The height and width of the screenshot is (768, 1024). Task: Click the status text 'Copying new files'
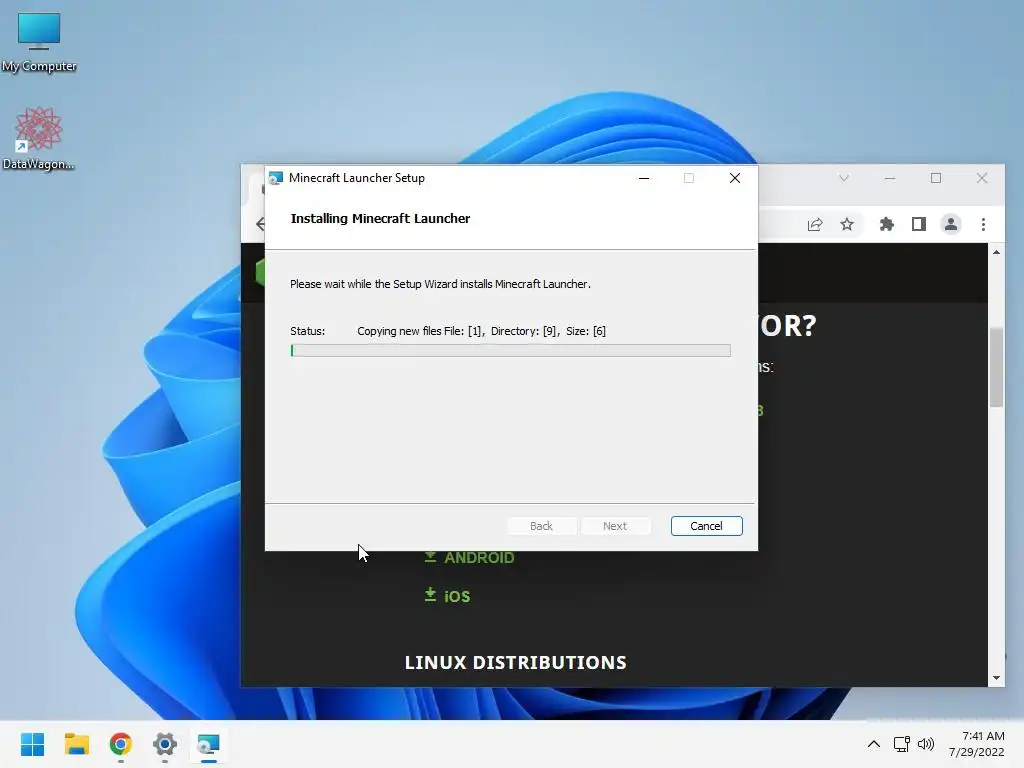click(481, 331)
